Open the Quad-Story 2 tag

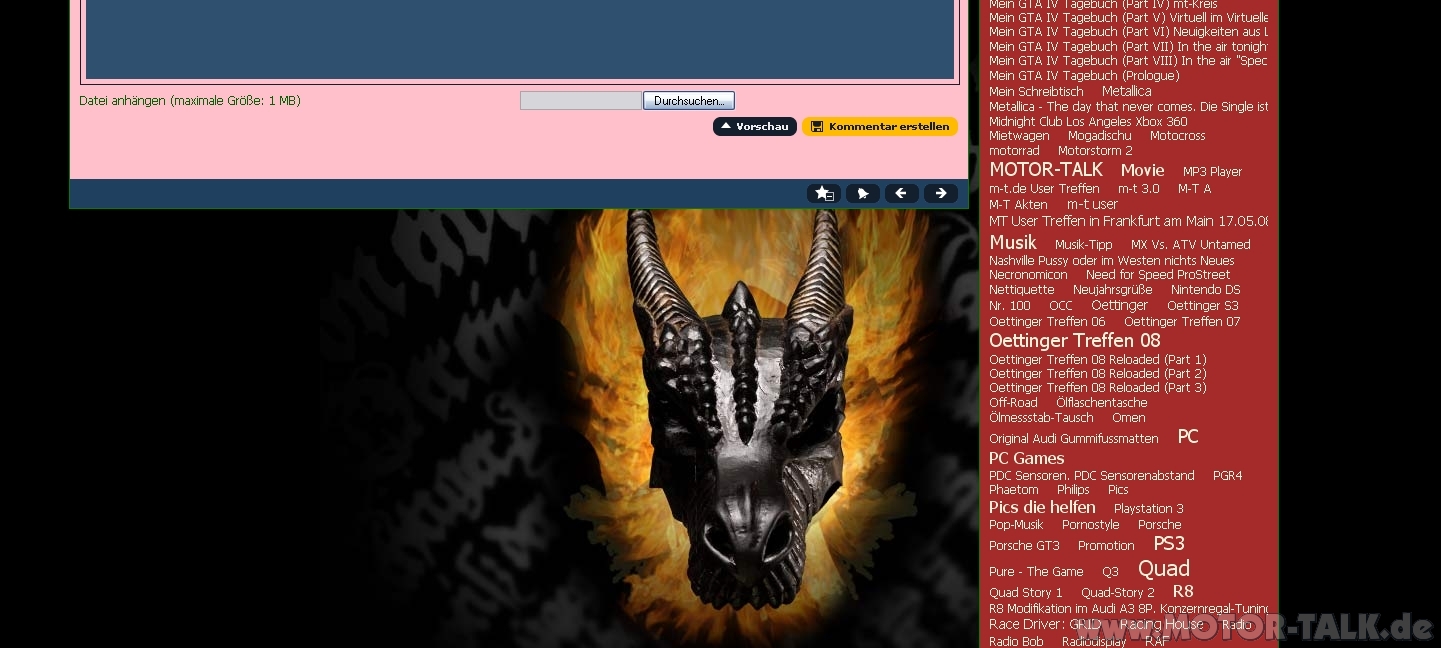tap(1118, 593)
